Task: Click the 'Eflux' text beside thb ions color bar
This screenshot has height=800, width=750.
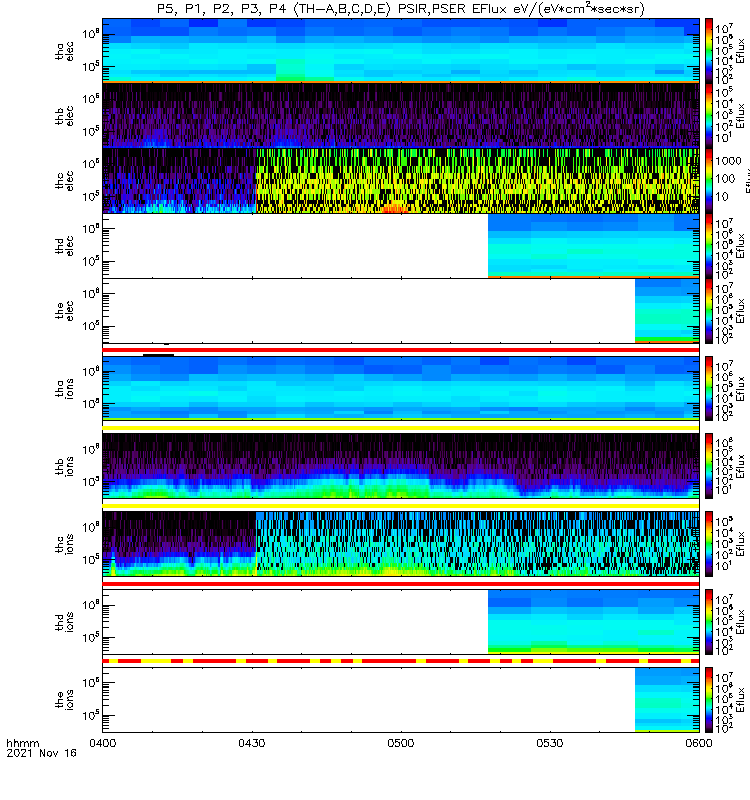Action: pos(741,466)
